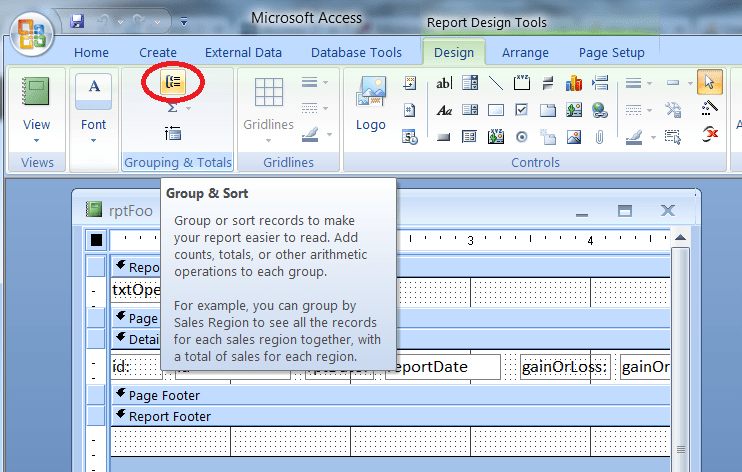
Task: Insert Page Numbers using the # icon
Action: [x=409, y=110]
